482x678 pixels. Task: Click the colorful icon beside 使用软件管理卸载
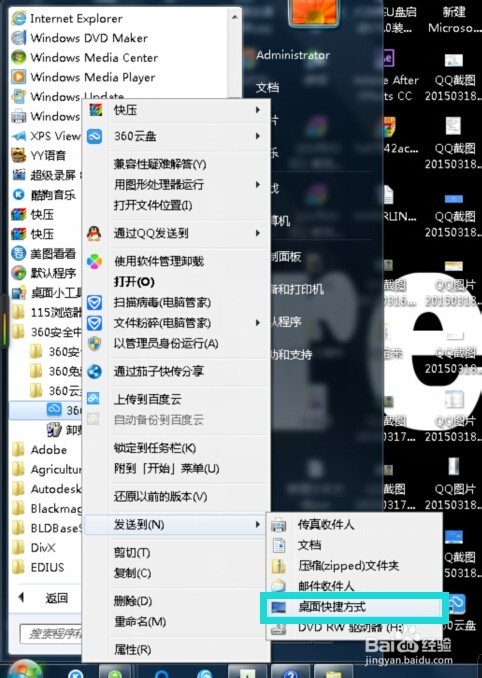94,262
